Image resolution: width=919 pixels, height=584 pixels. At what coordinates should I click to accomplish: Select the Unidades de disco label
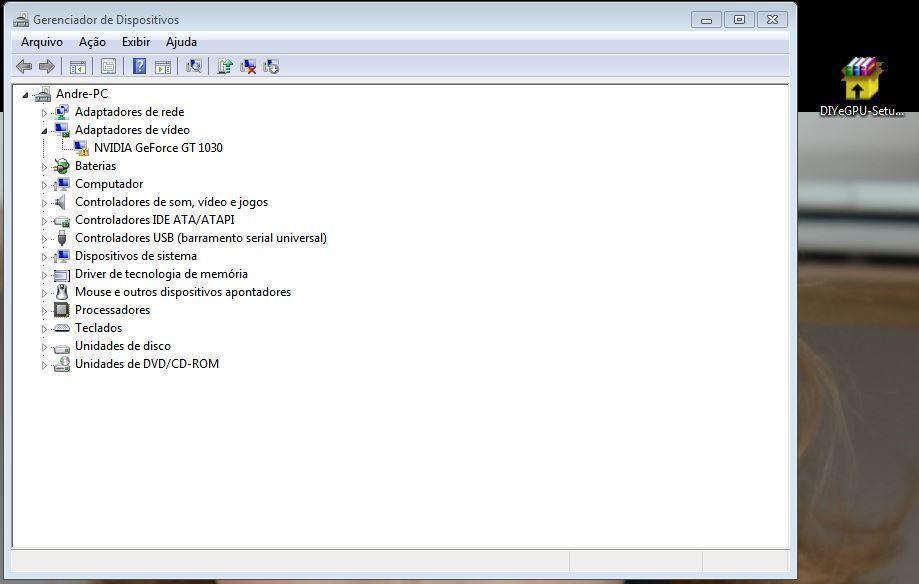[123, 346]
